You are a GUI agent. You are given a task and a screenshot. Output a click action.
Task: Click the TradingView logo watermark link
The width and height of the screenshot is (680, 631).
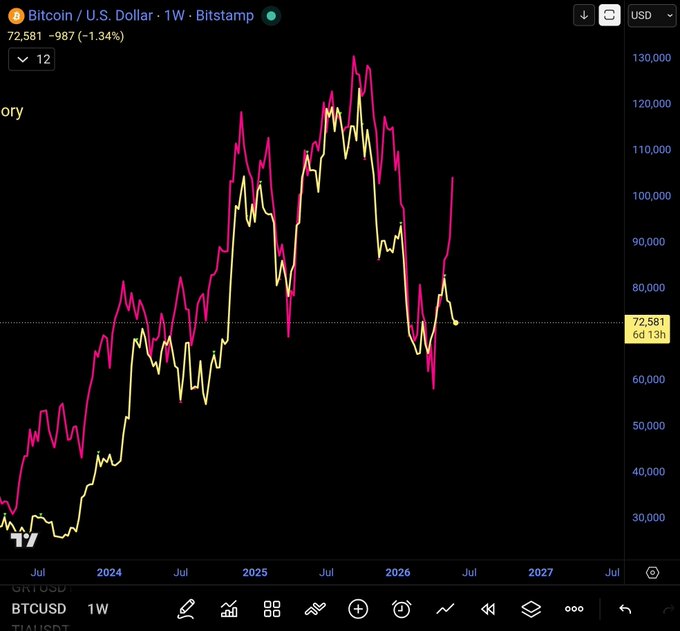24,540
